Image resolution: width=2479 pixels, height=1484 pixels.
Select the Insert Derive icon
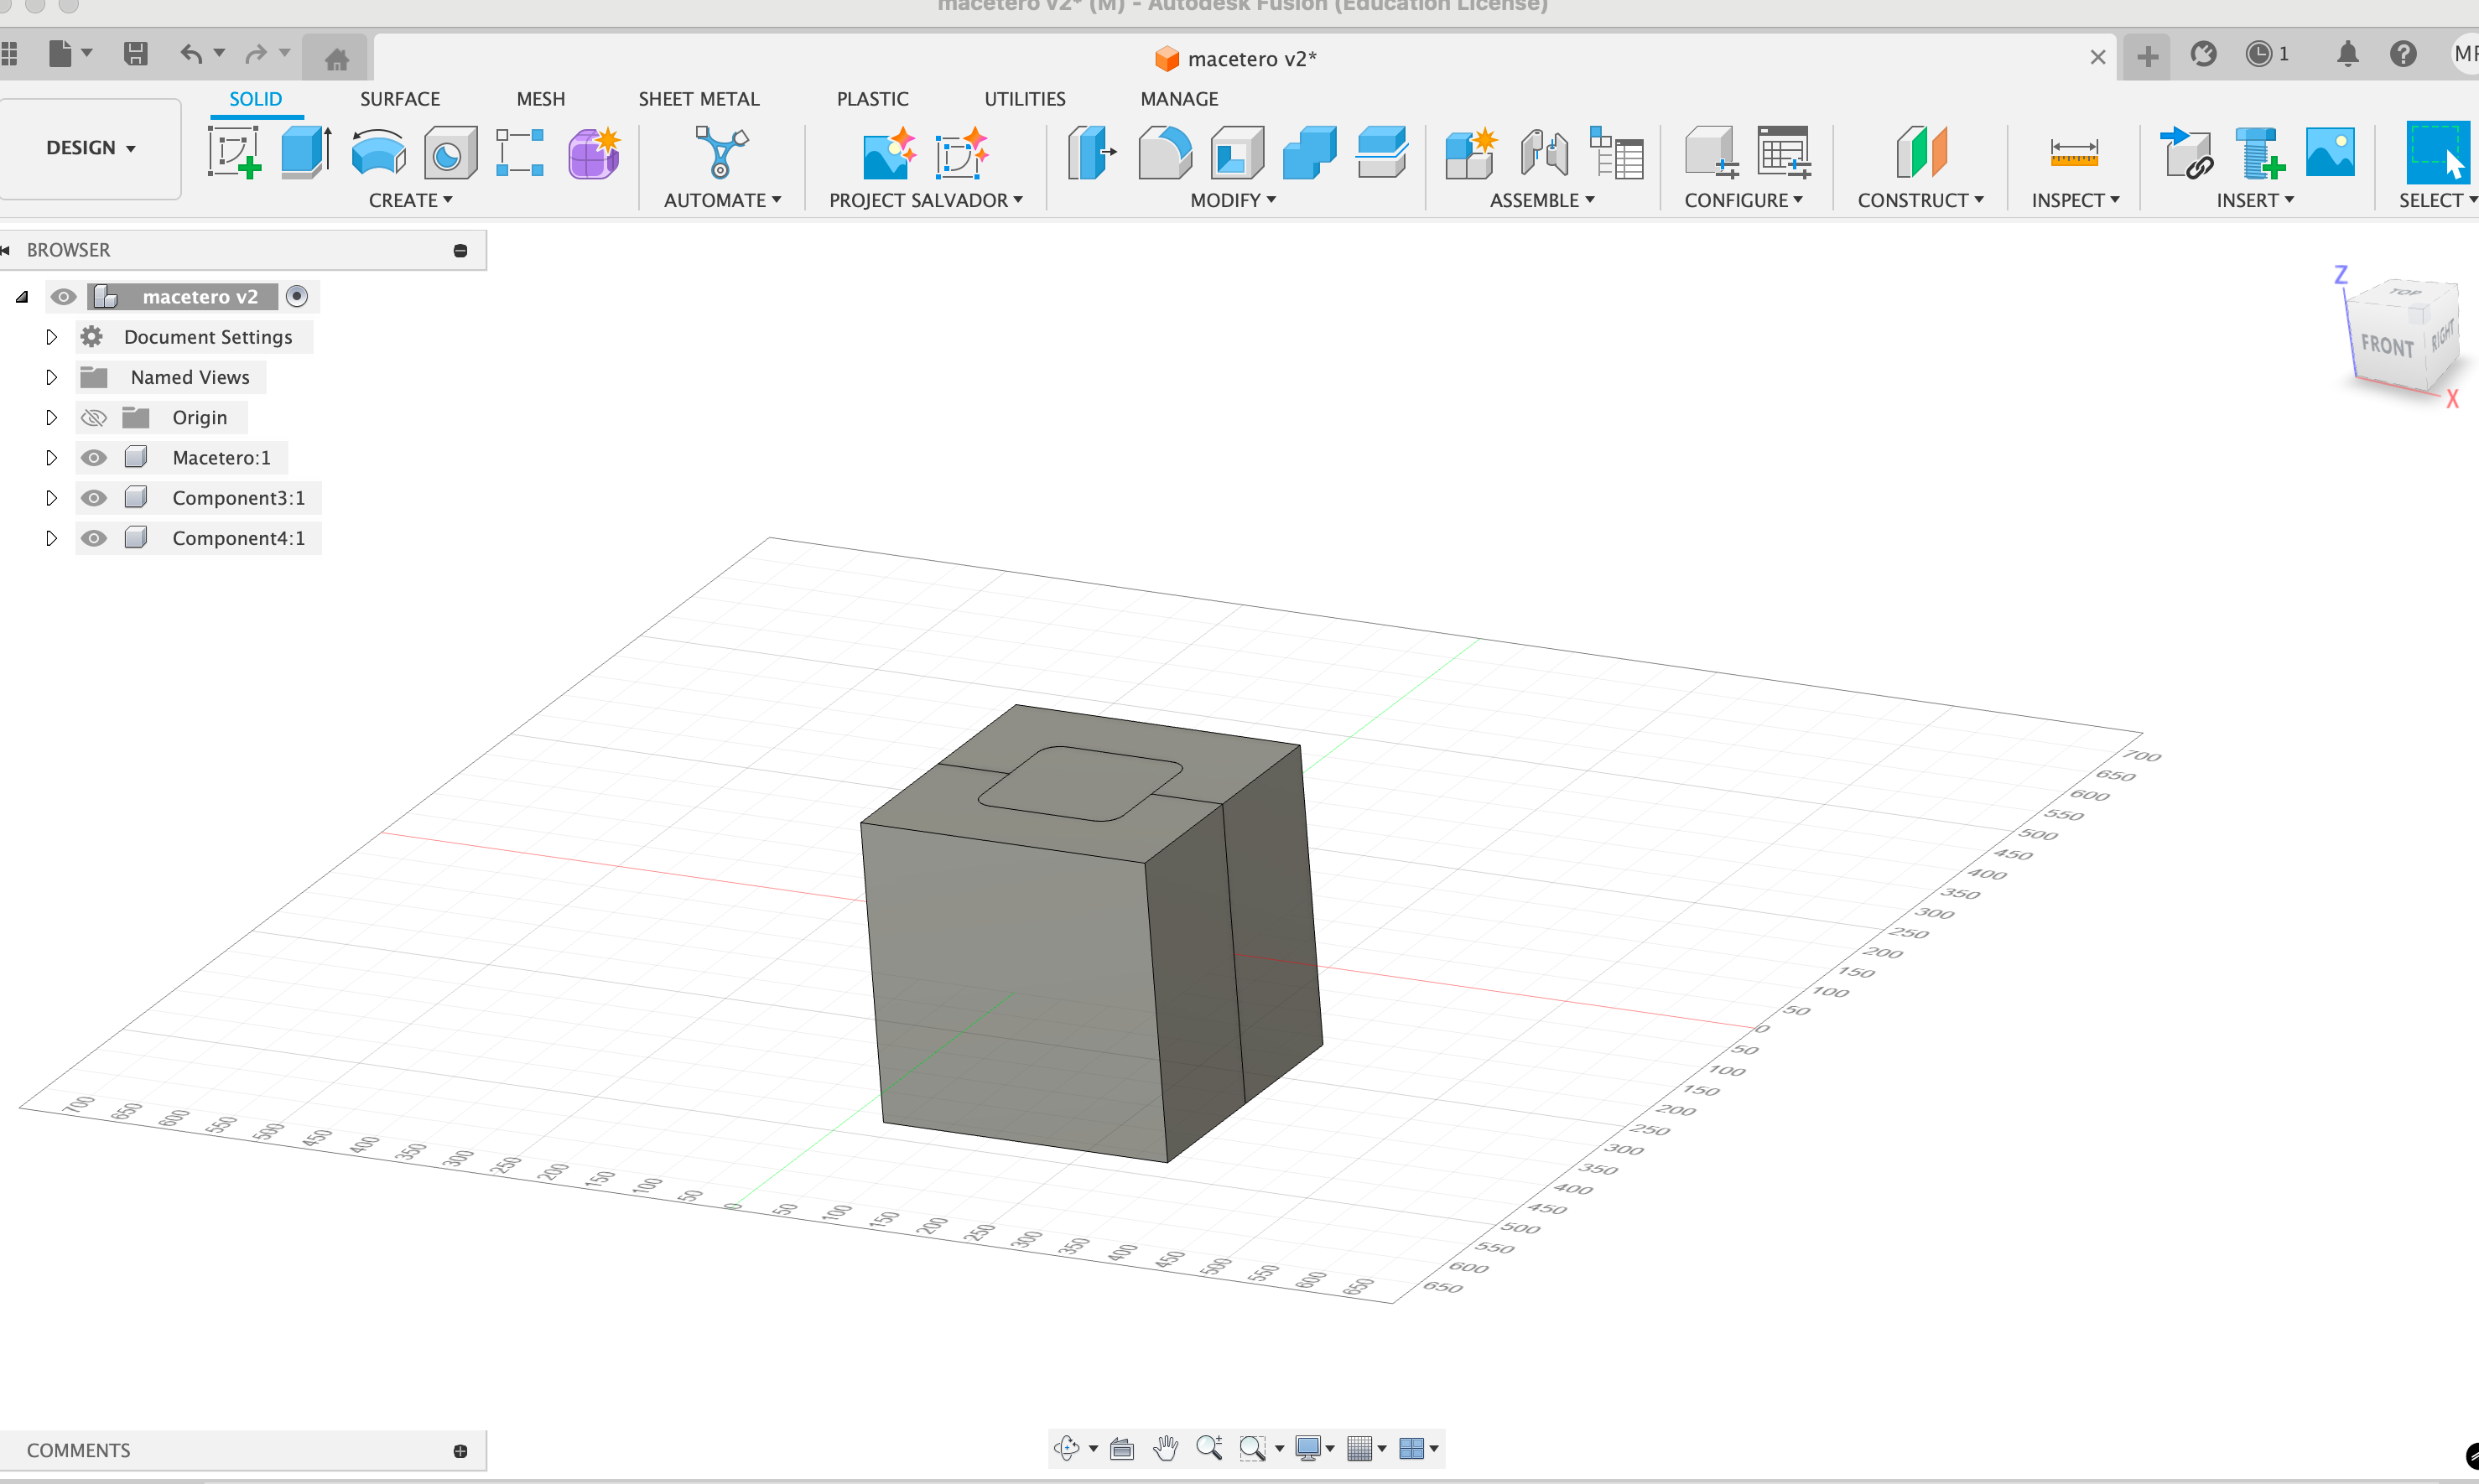tap(2186, 152)
